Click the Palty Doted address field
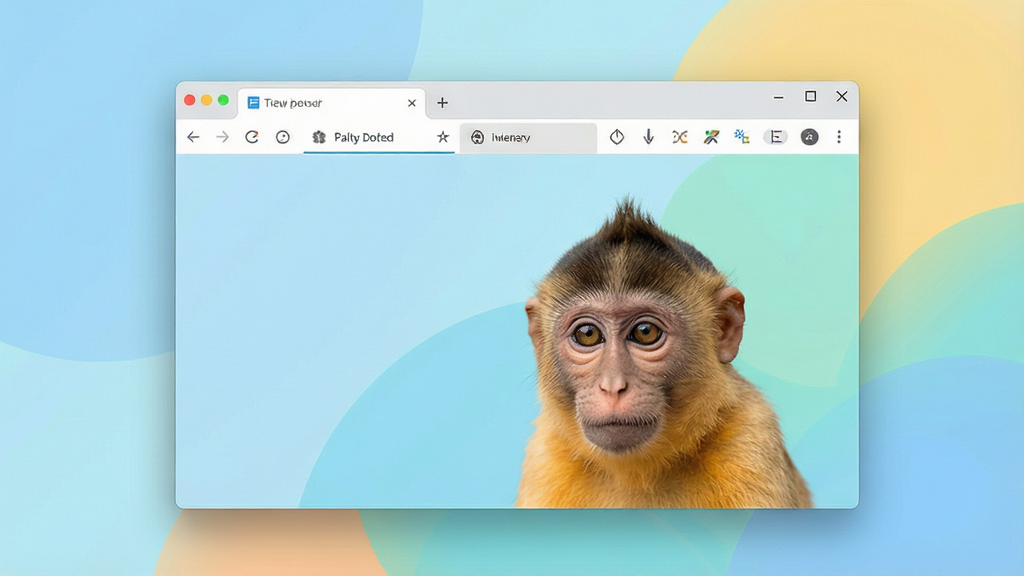Screen dimensions: 1024x576 point(379,137)
